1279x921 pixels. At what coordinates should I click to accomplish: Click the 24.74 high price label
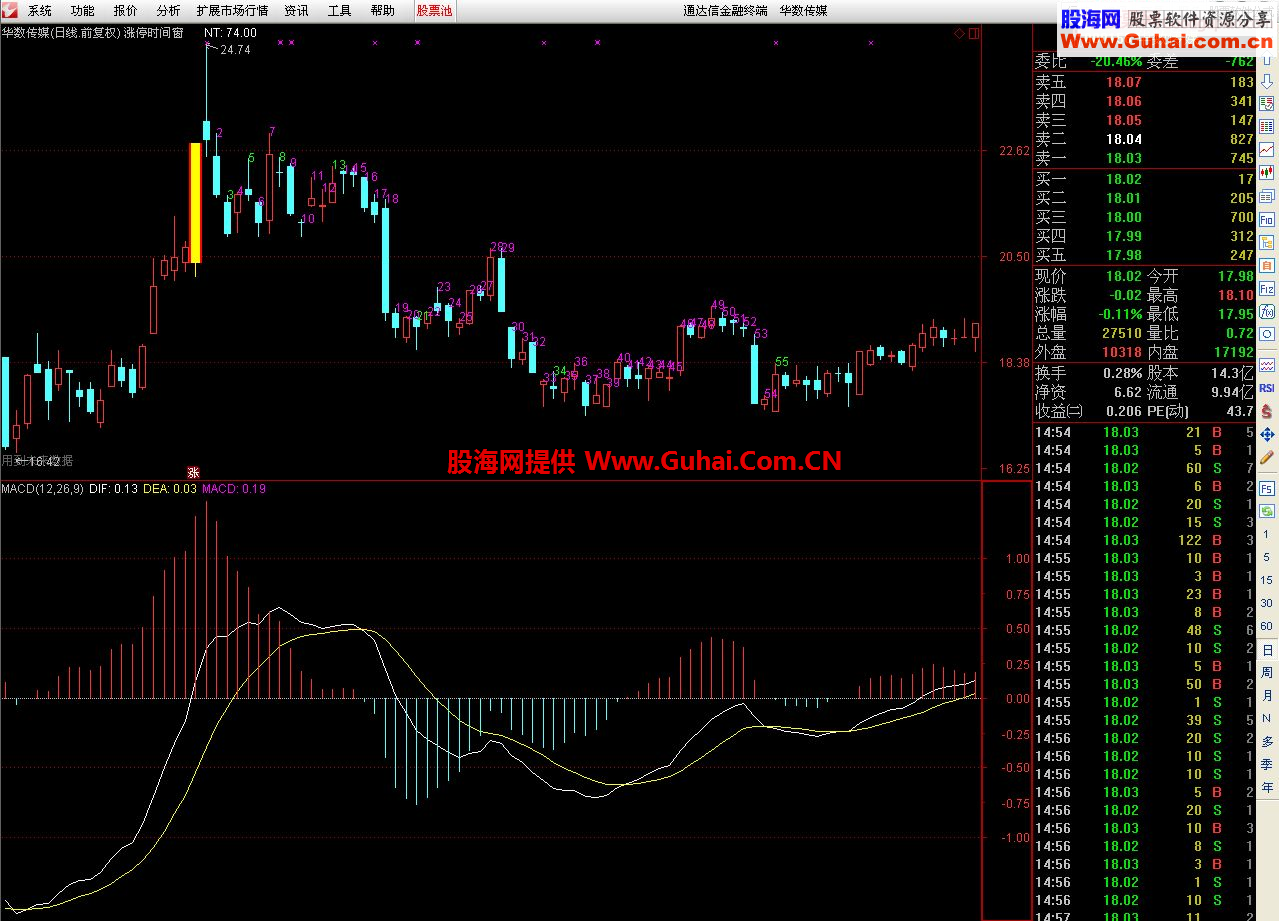point(235,49)
